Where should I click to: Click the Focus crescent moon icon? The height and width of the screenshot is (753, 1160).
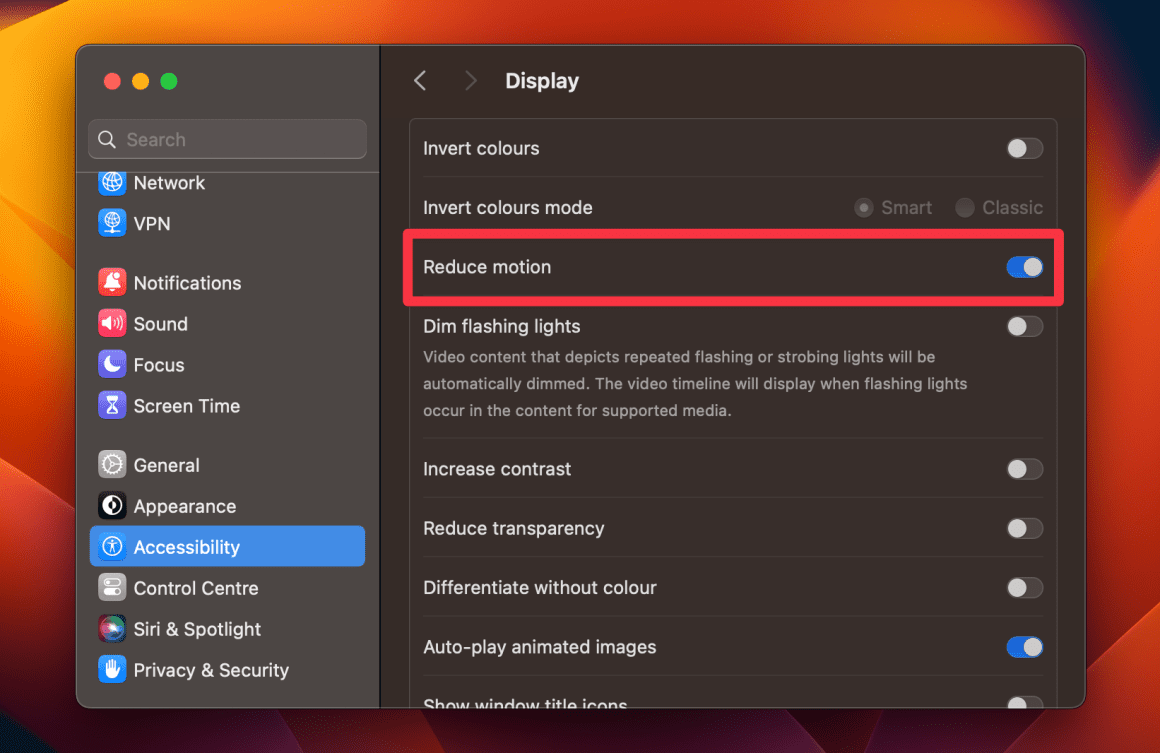point(112,364)
